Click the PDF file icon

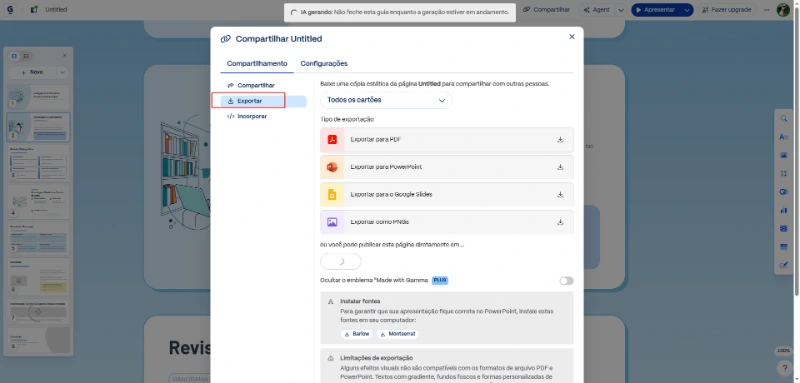332,140
